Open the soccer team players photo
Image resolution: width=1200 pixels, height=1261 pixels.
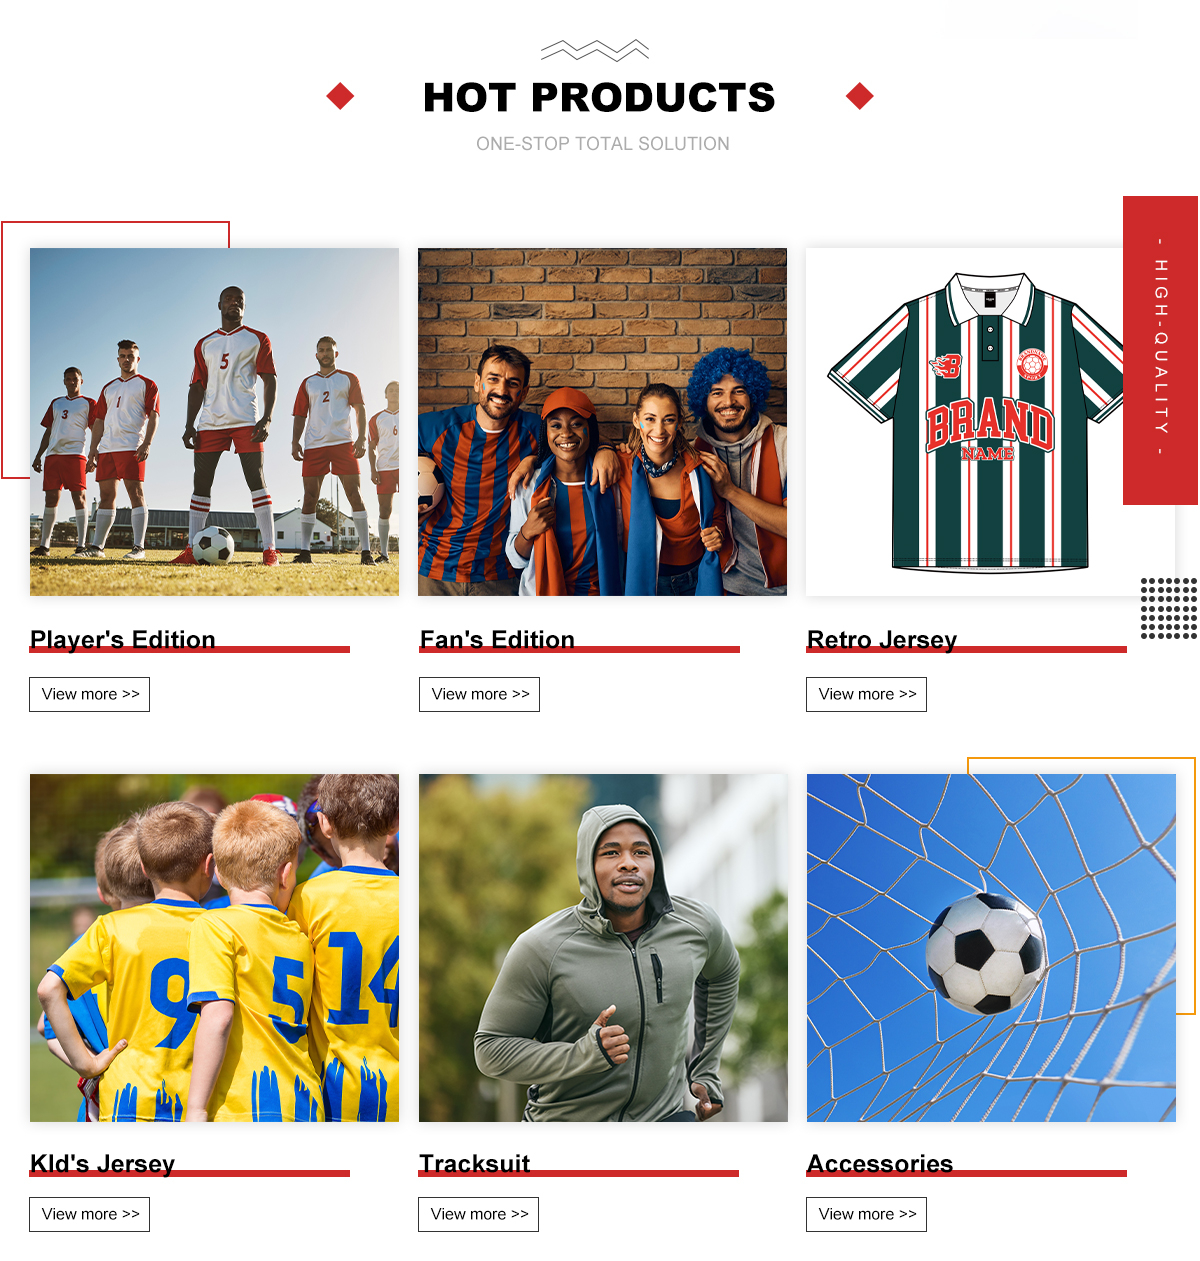(214, 422)
